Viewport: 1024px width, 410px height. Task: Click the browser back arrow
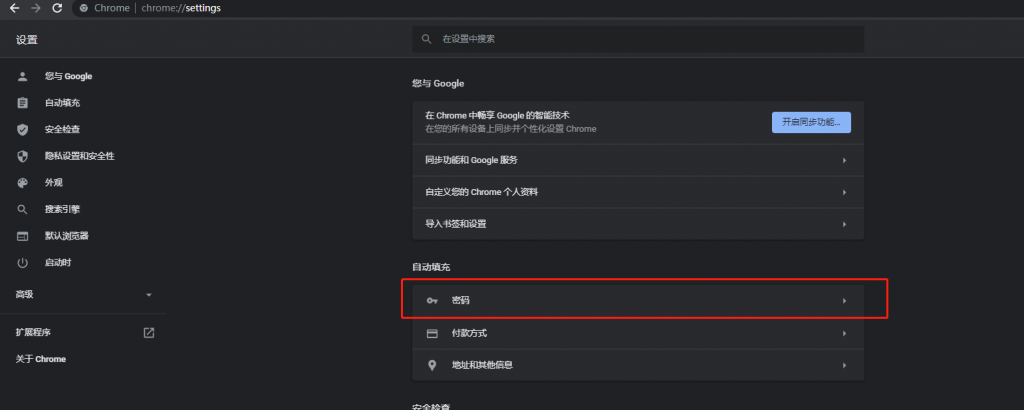[x=14, y=8]
